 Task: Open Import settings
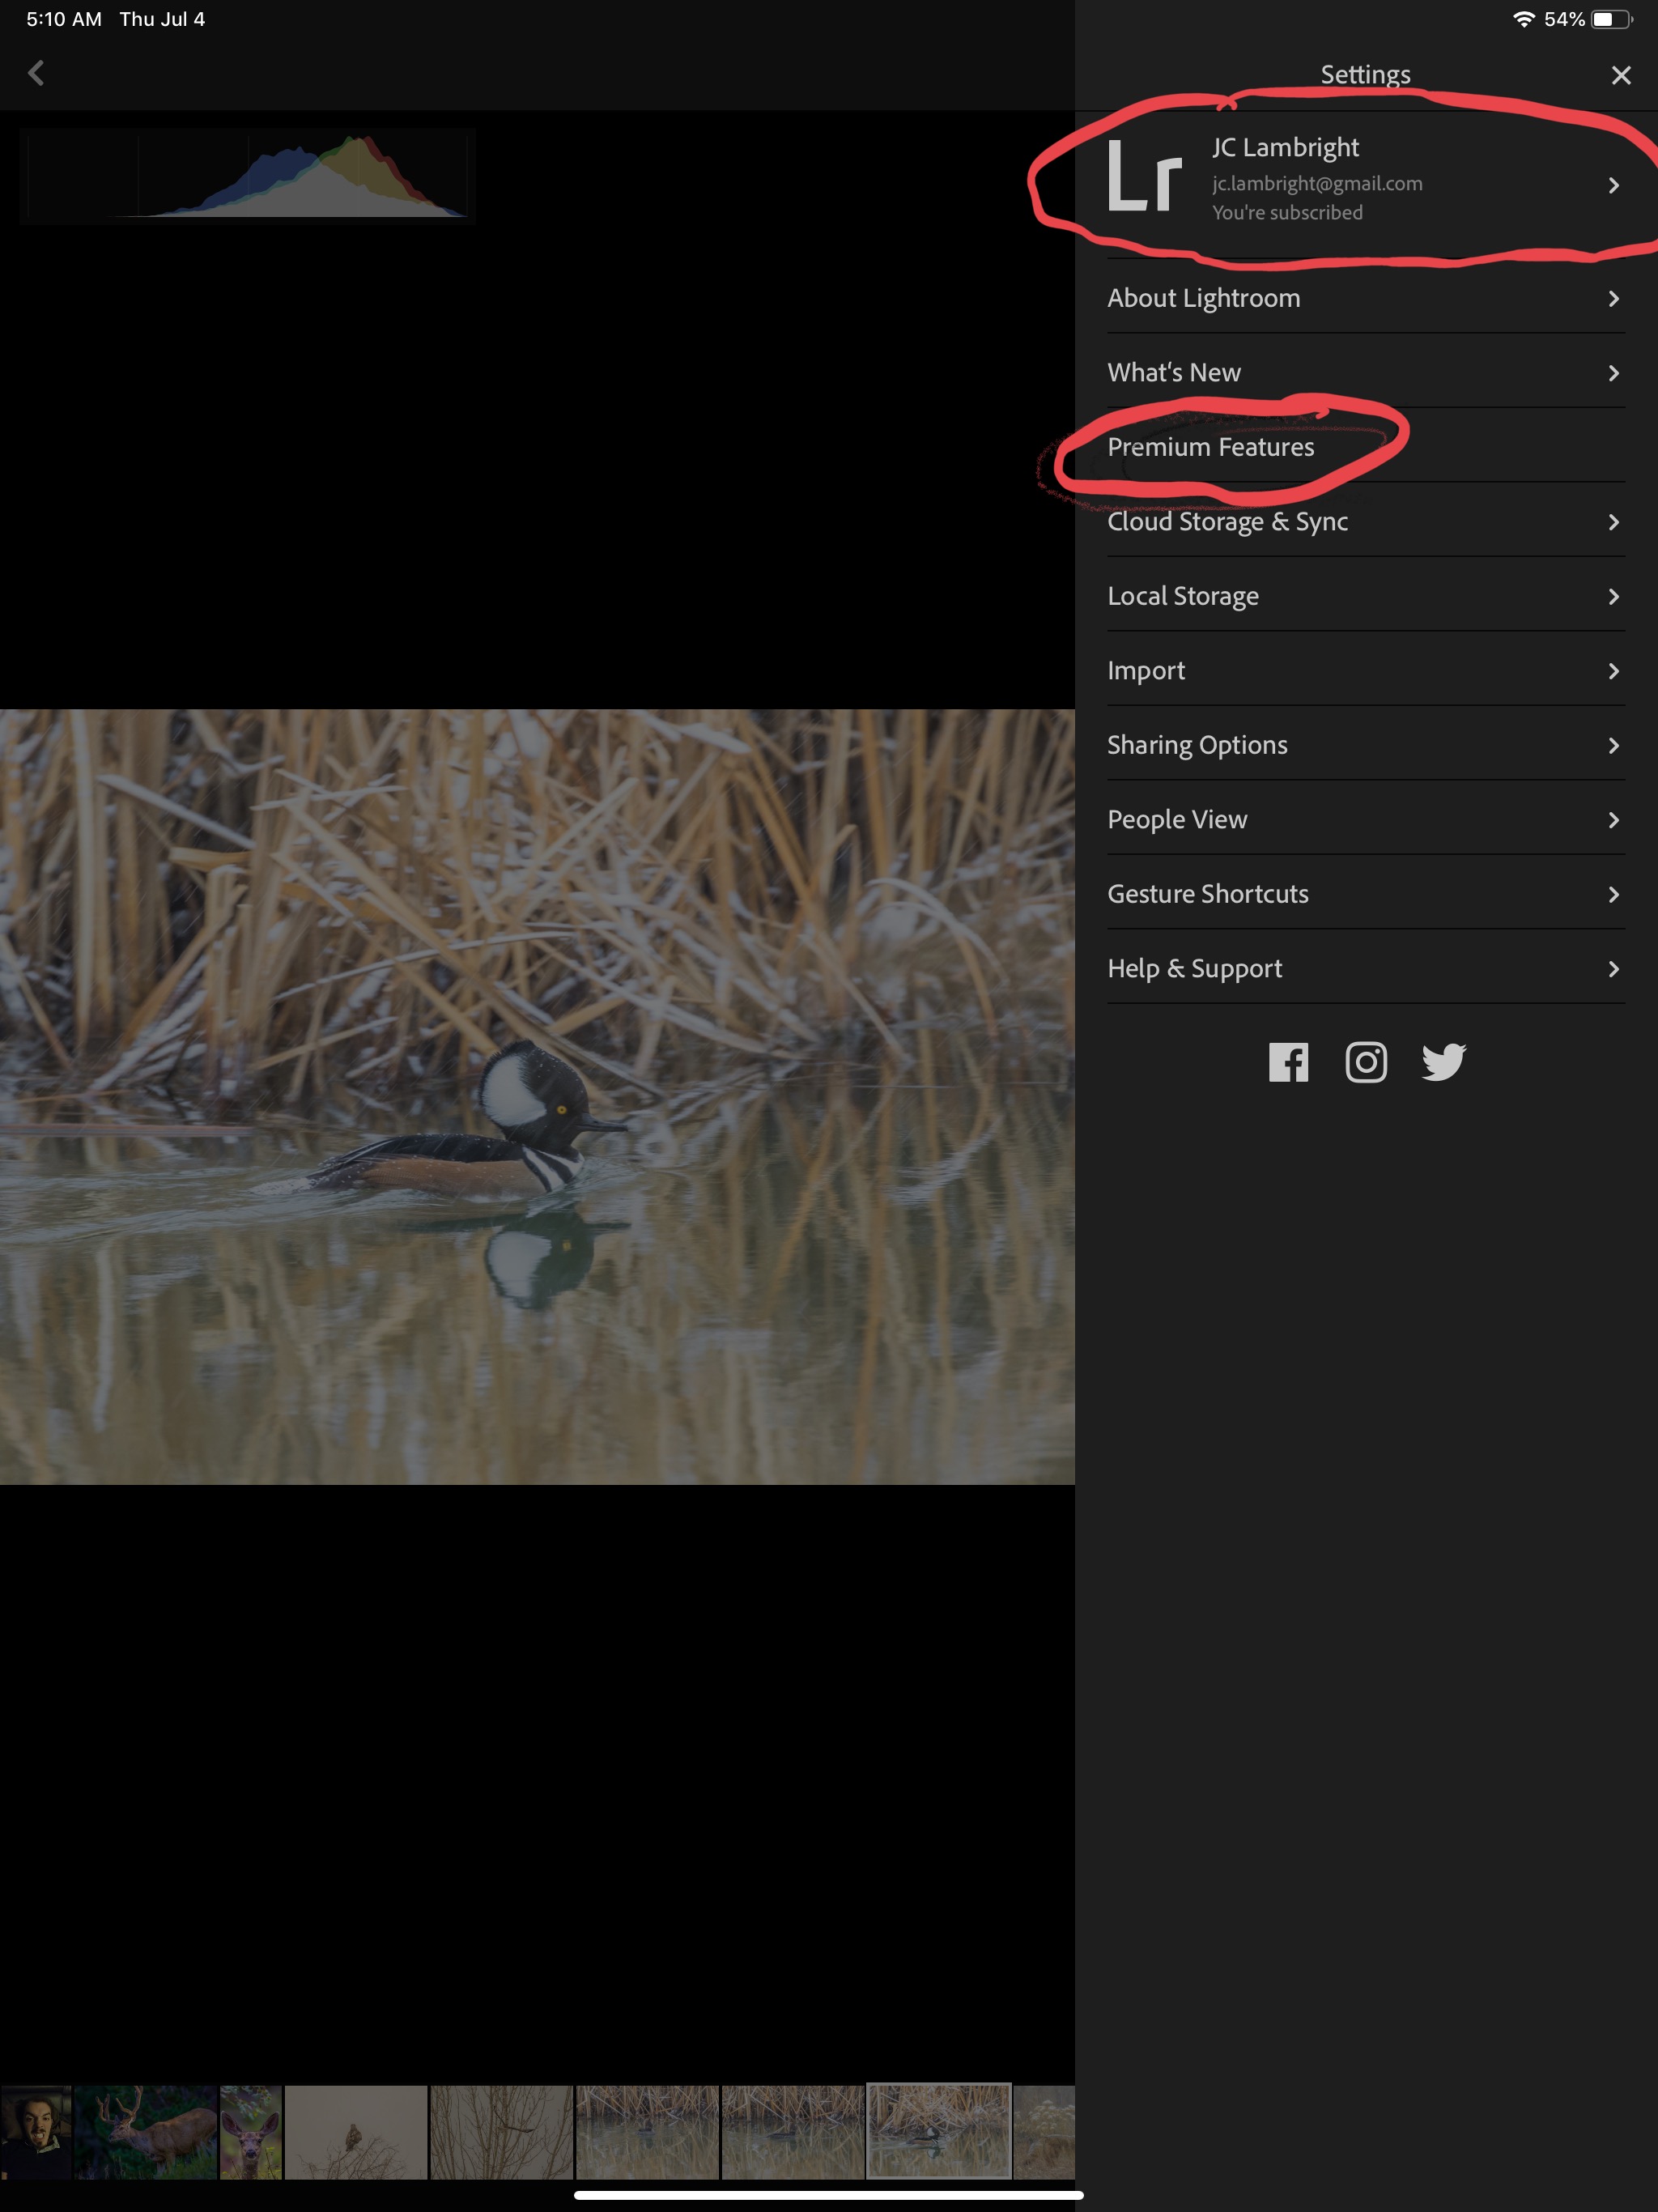[x=1146, y=671]
